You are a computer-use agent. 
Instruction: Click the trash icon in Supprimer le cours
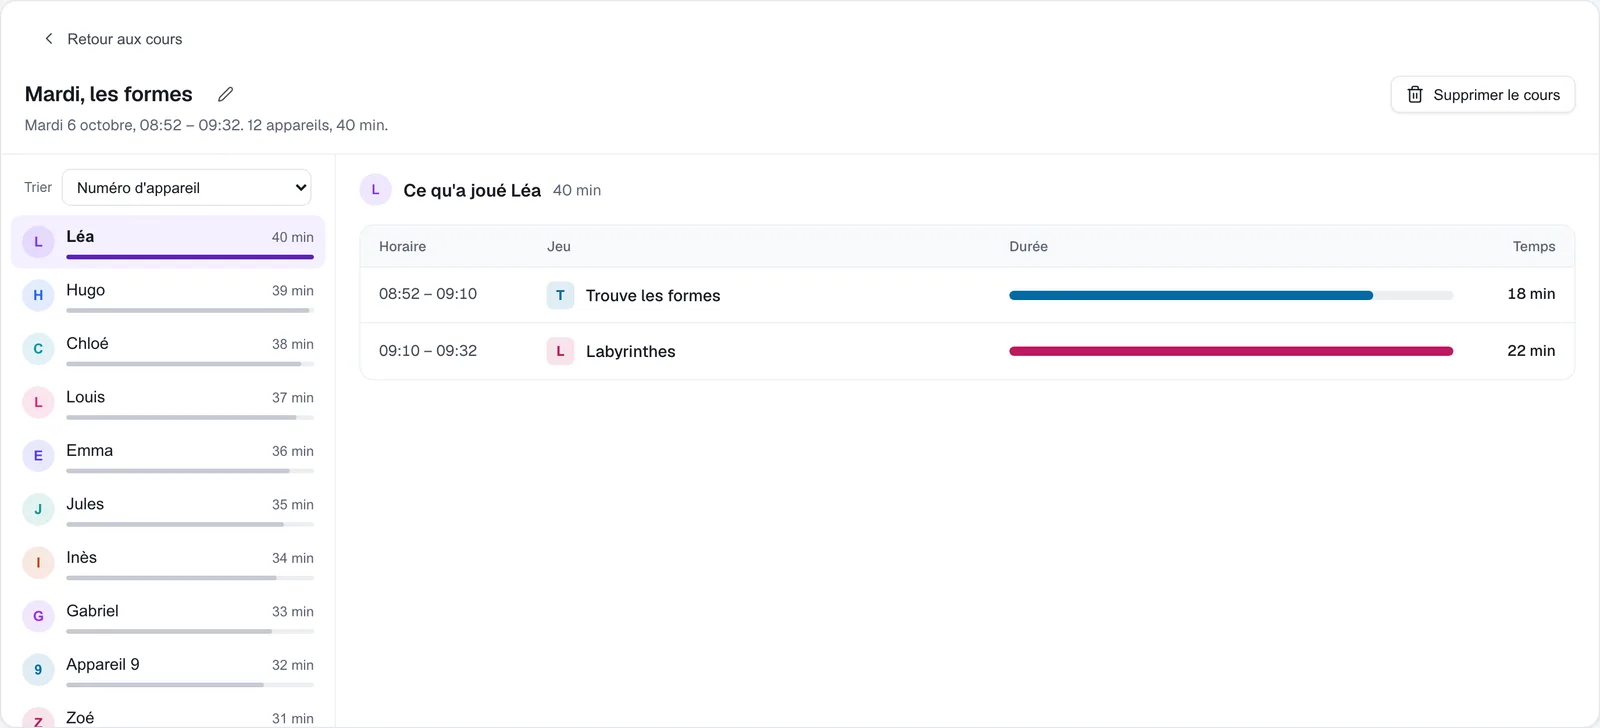(1415, 95)
